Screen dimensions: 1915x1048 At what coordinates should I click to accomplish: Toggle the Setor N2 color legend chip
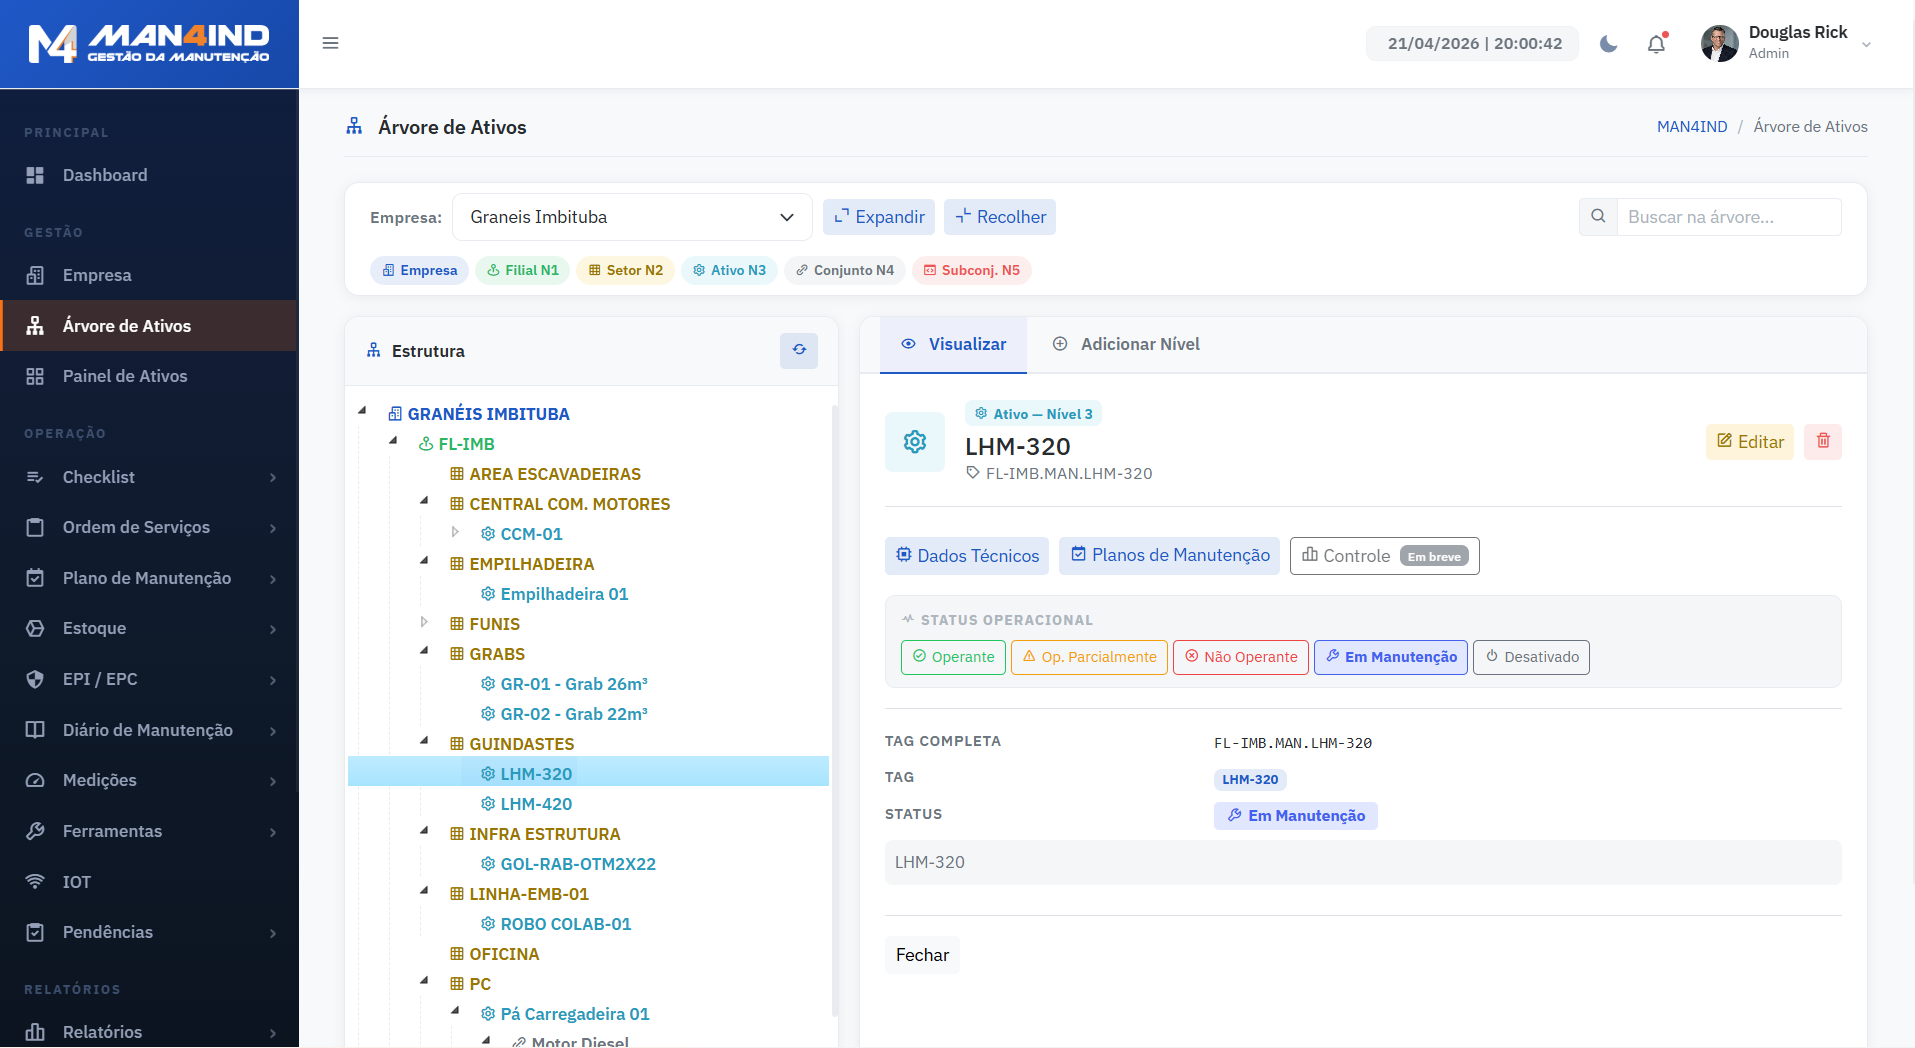coord(625,270)
